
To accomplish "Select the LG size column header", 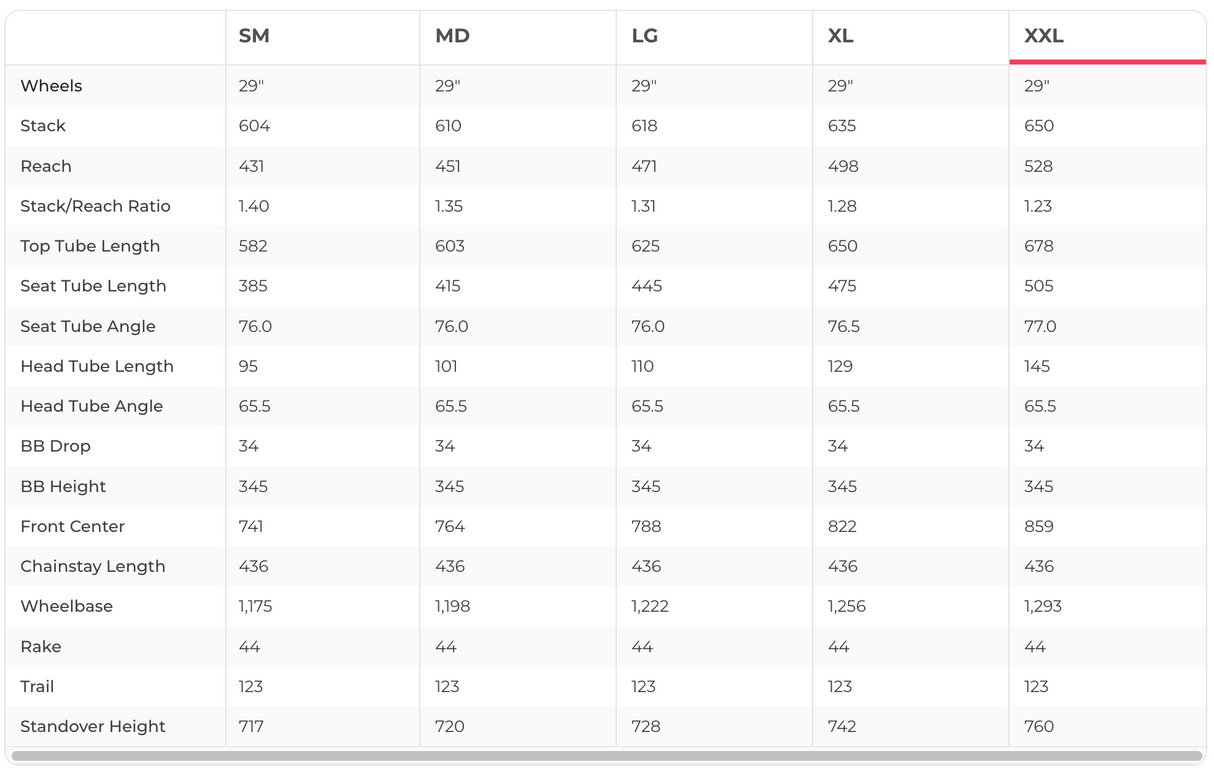I will [645, 37].
